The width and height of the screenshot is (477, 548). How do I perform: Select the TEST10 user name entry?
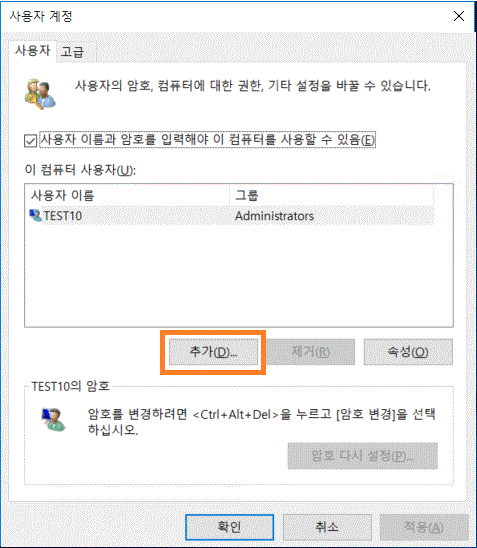[62, 216]
